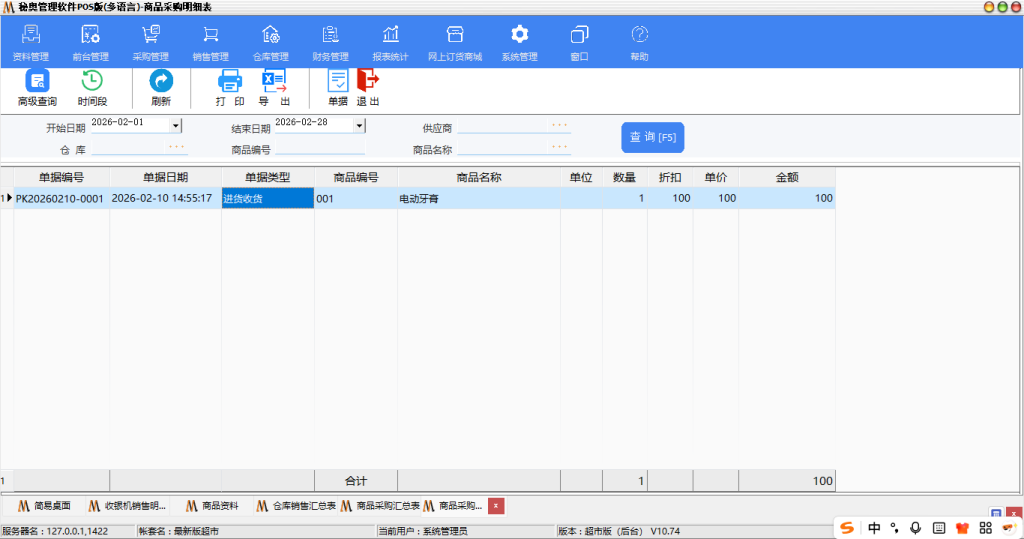Expand the 结束日期 end date dropdown
The image size is (1024, 539).
[x=360, y=125]
